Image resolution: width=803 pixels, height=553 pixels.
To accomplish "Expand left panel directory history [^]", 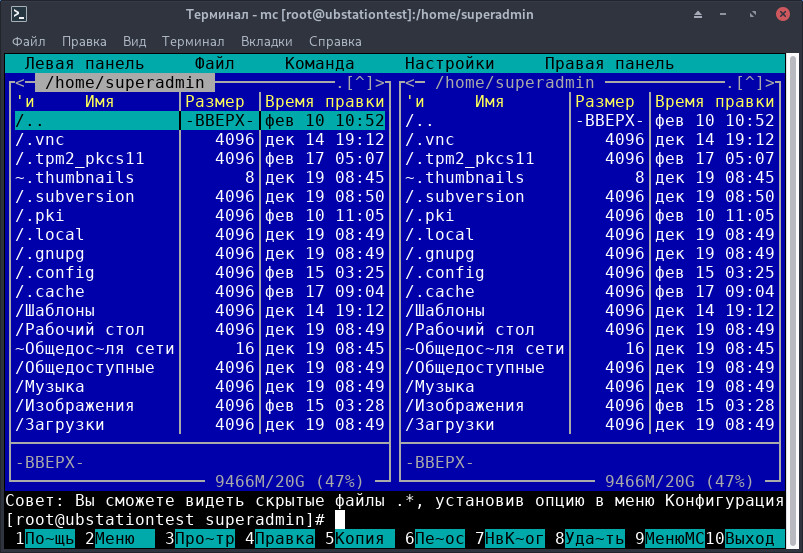I will click(x=360, y=83).
